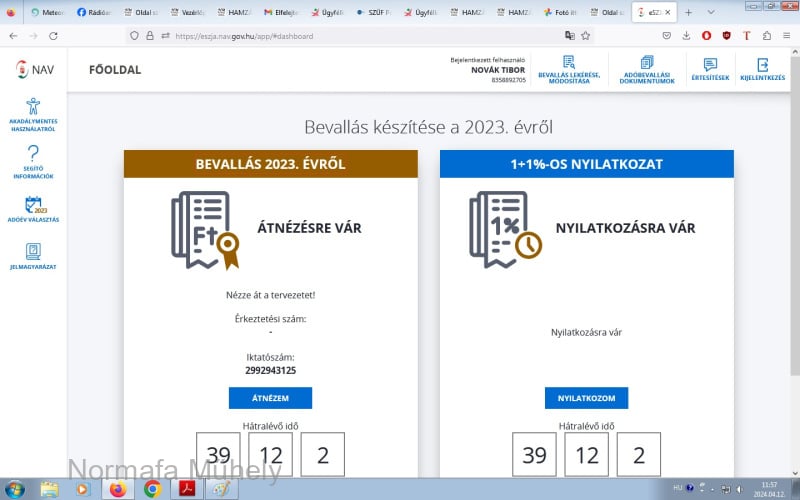Click the translate page icon
This screenshot has height=500, width=800.
pyautogui.click(x=570, y=36)
